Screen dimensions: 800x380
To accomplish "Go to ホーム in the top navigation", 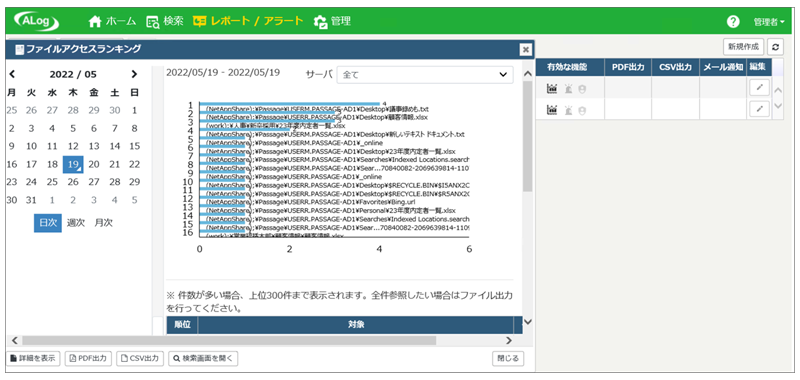I will point(112,21).
